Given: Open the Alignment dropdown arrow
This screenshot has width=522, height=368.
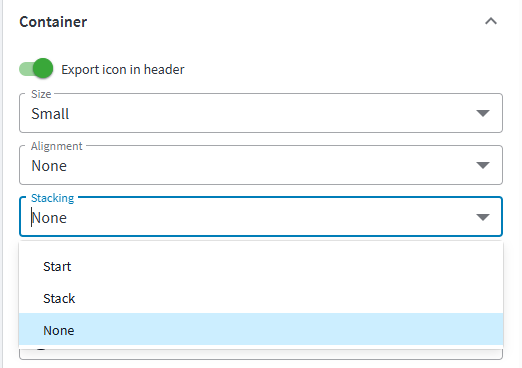Looking at the screenshot, I should (483, 165).
